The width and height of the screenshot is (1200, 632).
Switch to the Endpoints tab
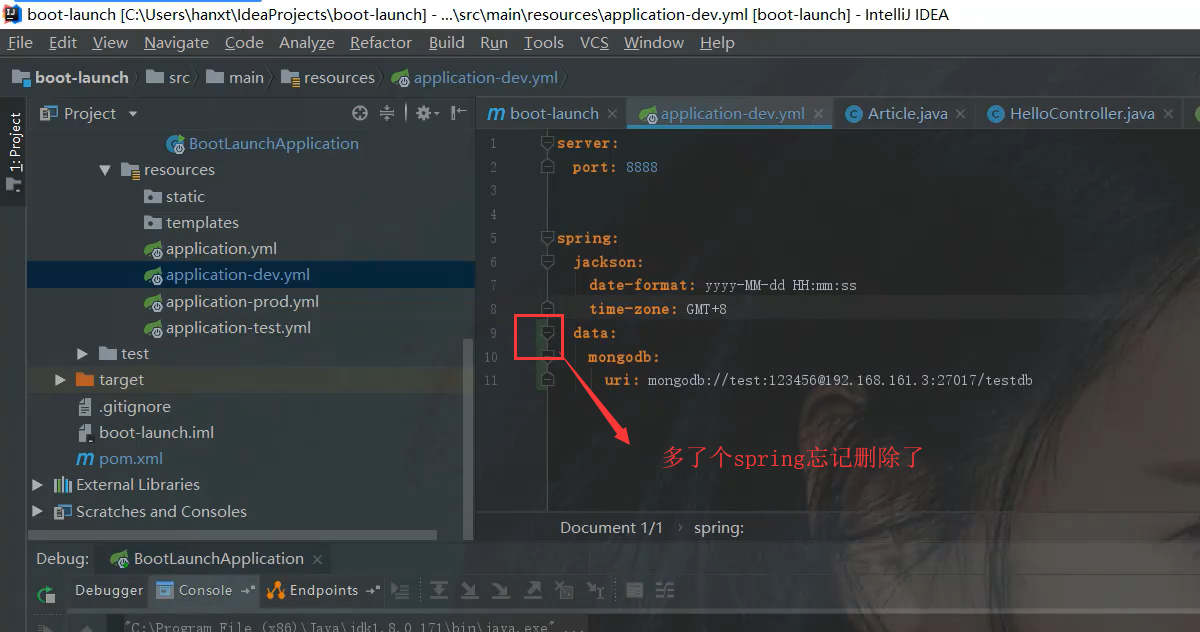point(324,590)
